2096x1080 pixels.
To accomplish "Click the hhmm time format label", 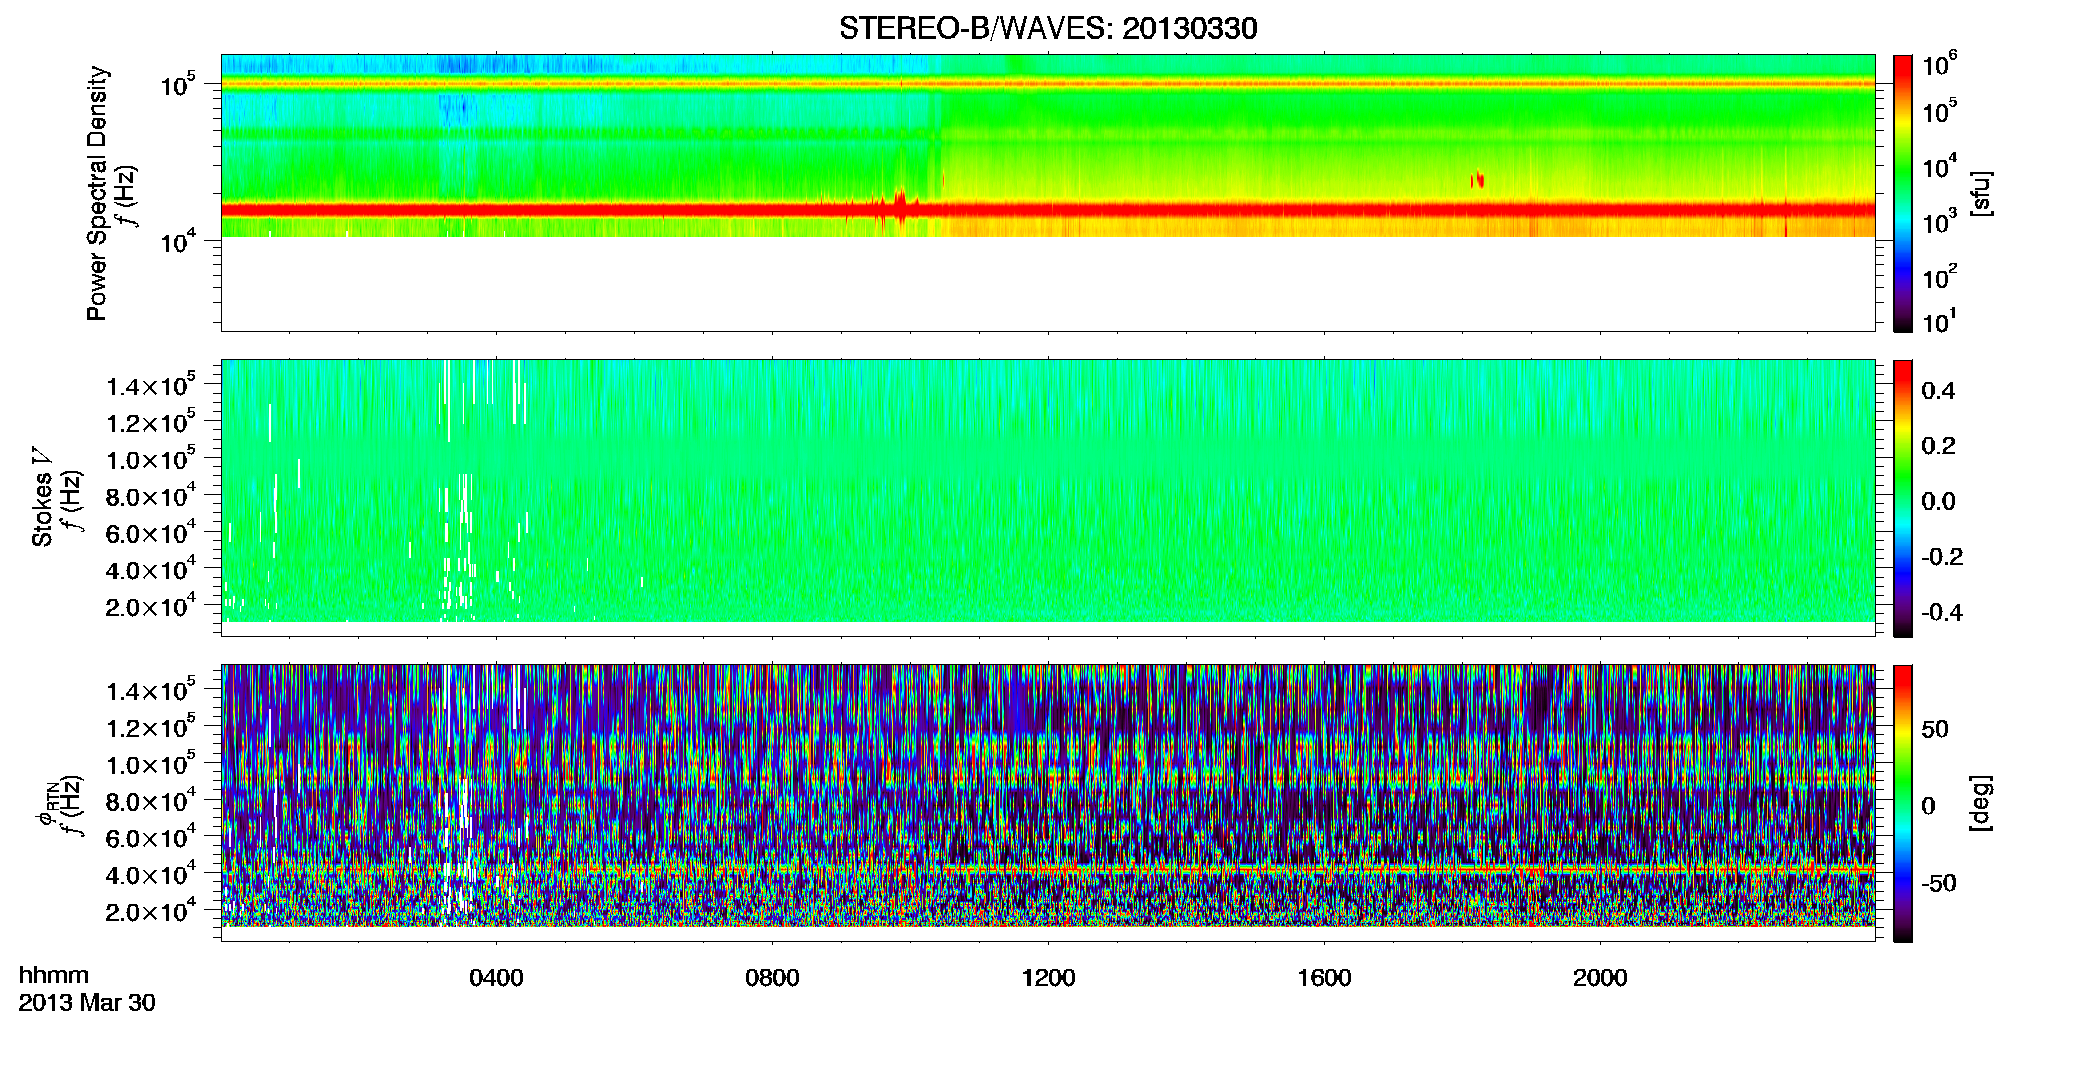I will [x=54, y=976].
